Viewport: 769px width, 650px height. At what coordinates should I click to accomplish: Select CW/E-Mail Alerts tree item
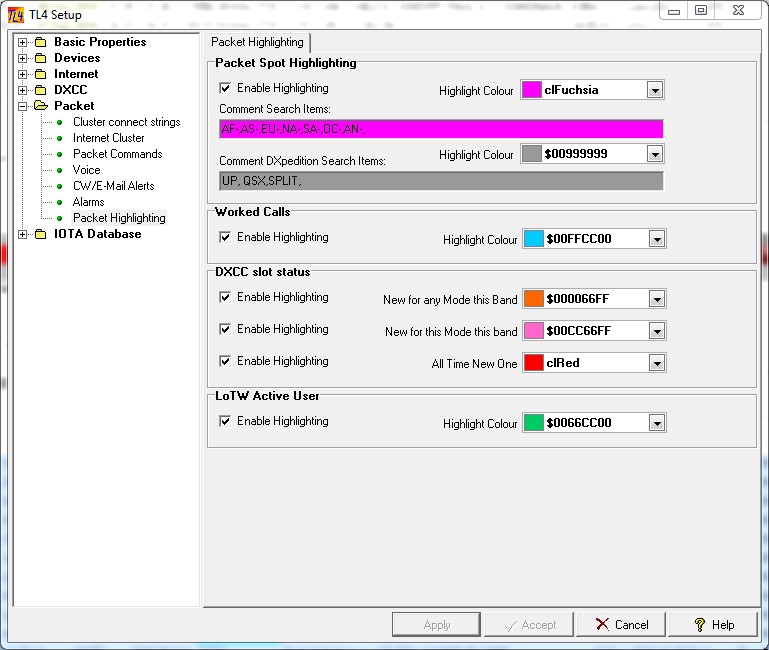pyautogui.click(x=114, y=186)
